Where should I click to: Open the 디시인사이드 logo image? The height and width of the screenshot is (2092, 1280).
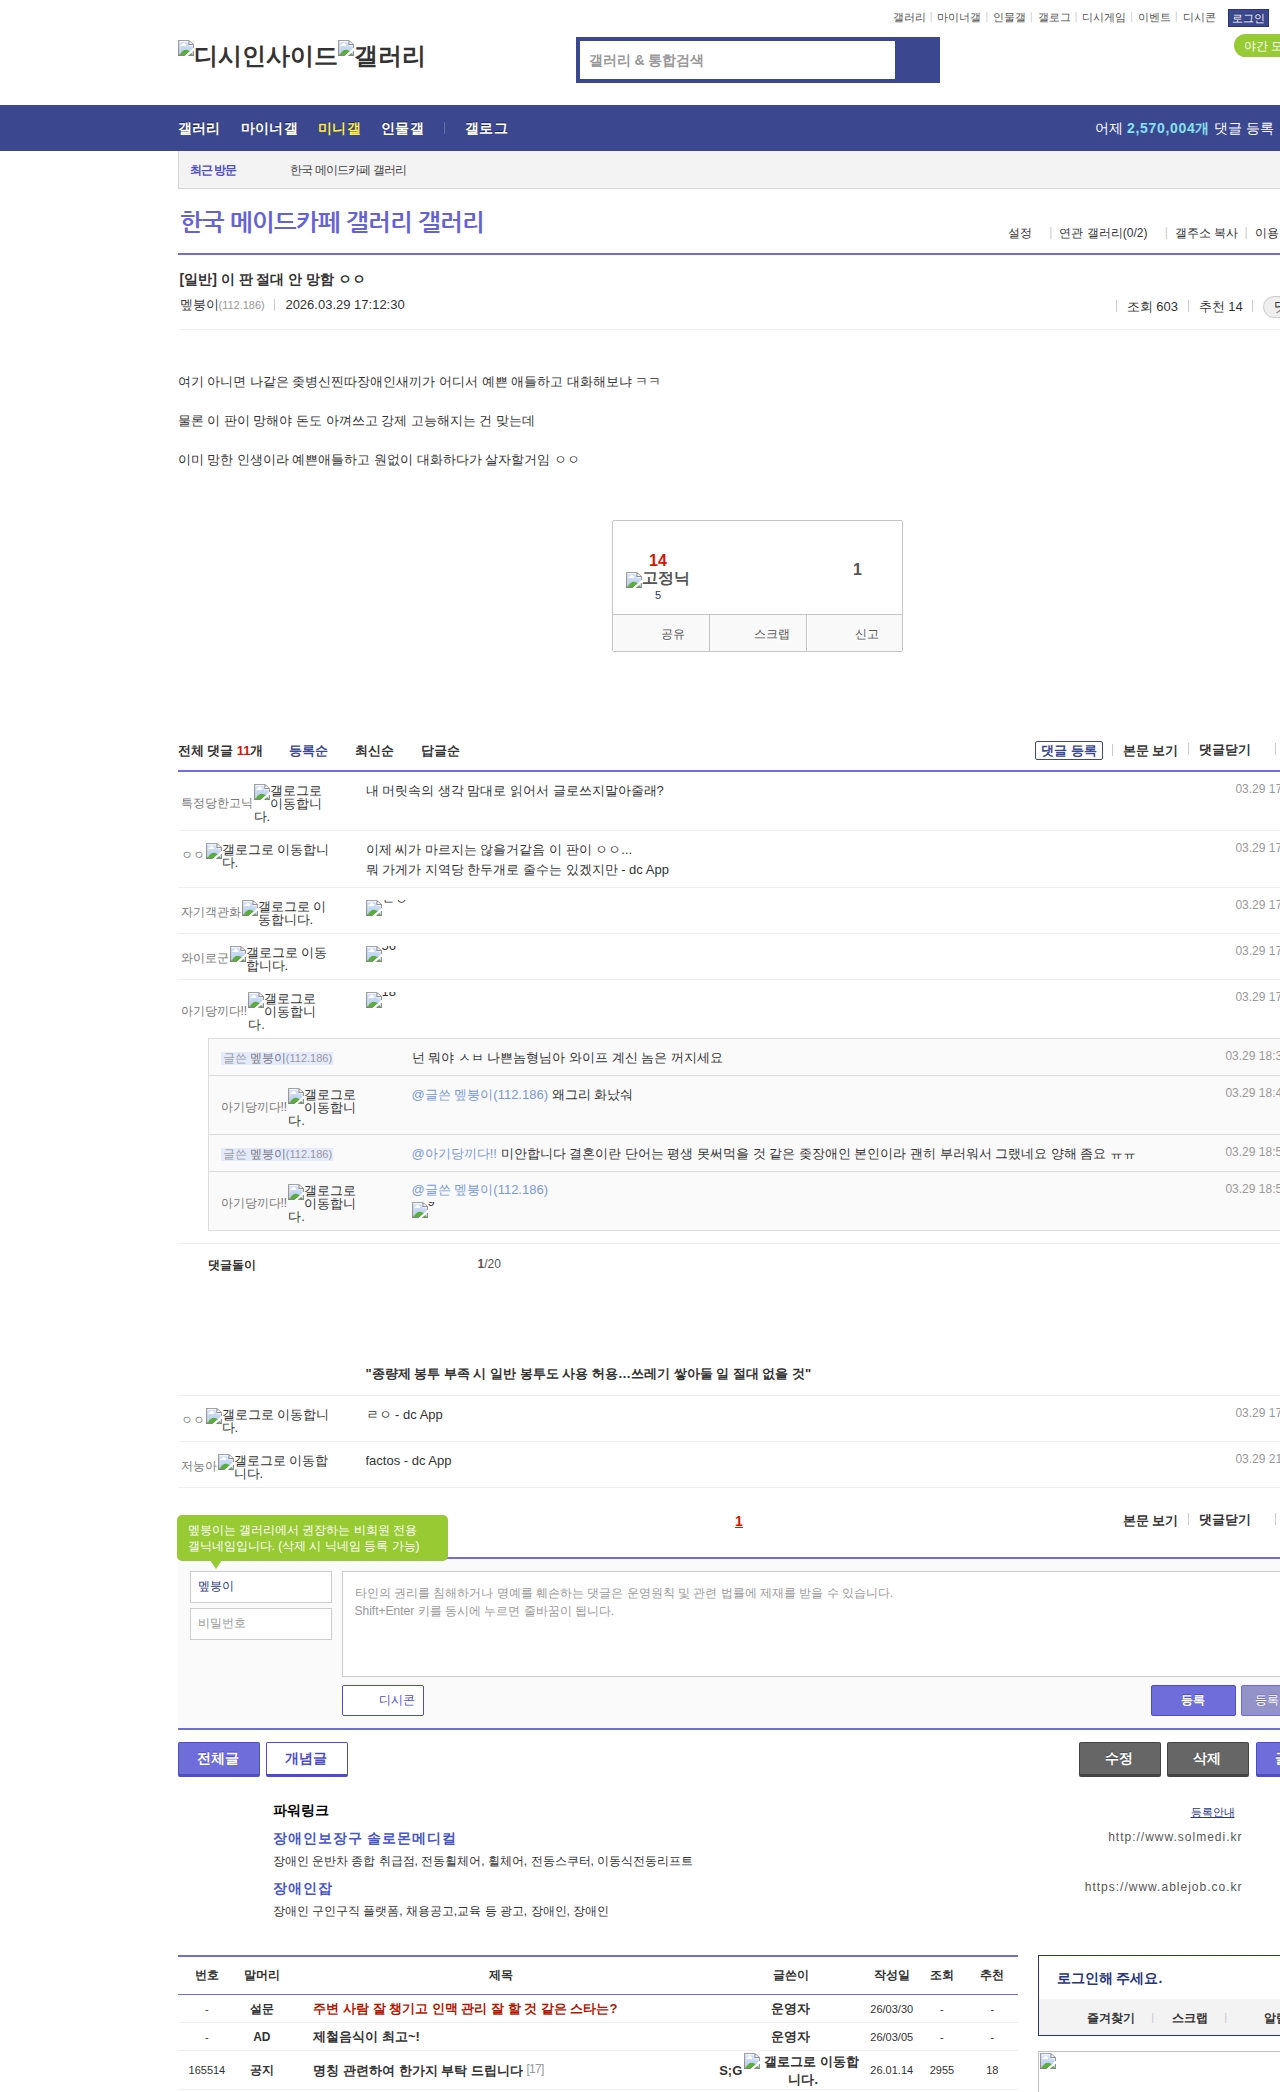pos(258,56)
